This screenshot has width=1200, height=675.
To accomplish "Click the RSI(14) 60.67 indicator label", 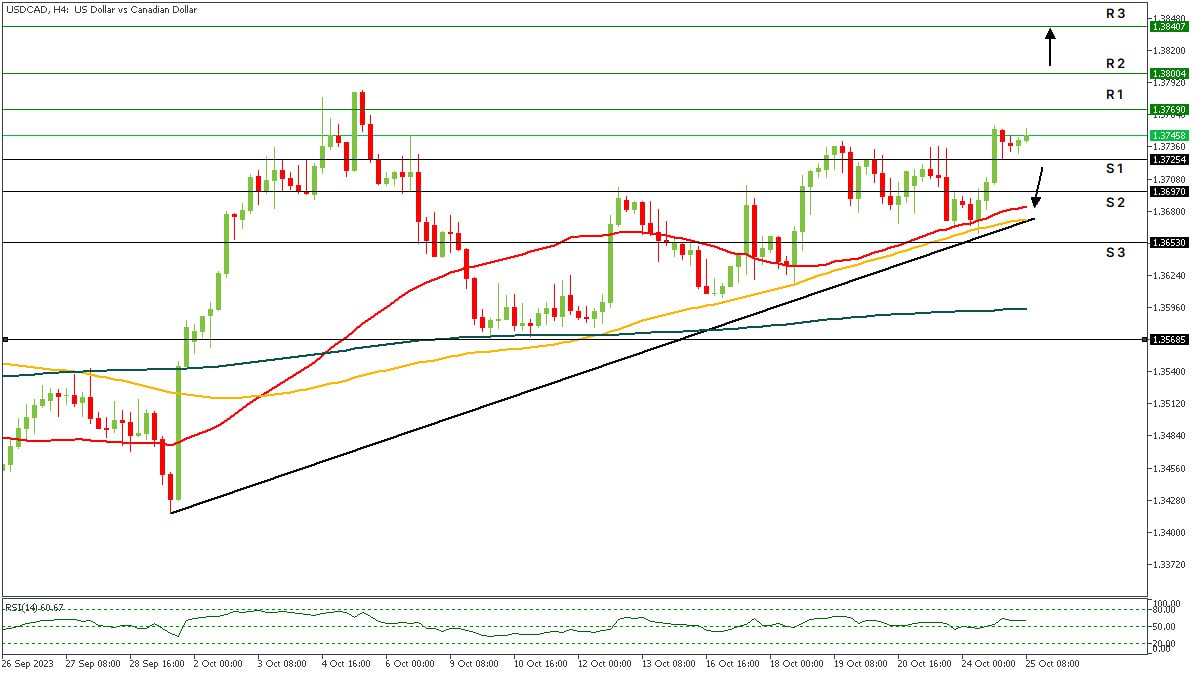I will (35, 607).
